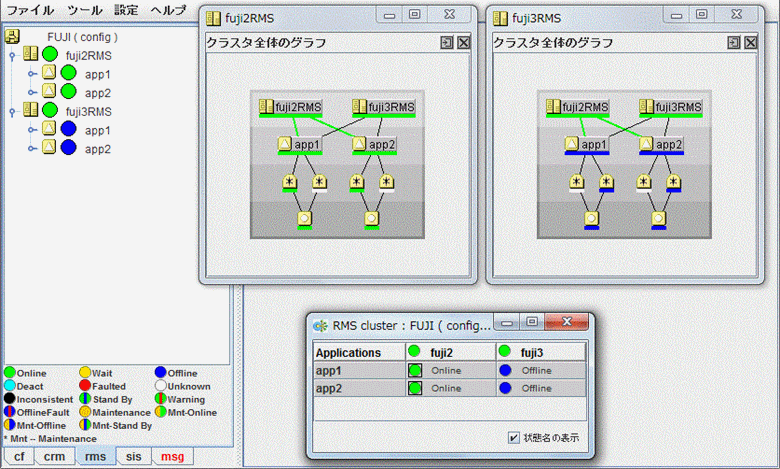The height and width of the screenshot is (469, 780).
Task: Expand app2 under fuji2RMS in the tree
Action: (32, 93)
